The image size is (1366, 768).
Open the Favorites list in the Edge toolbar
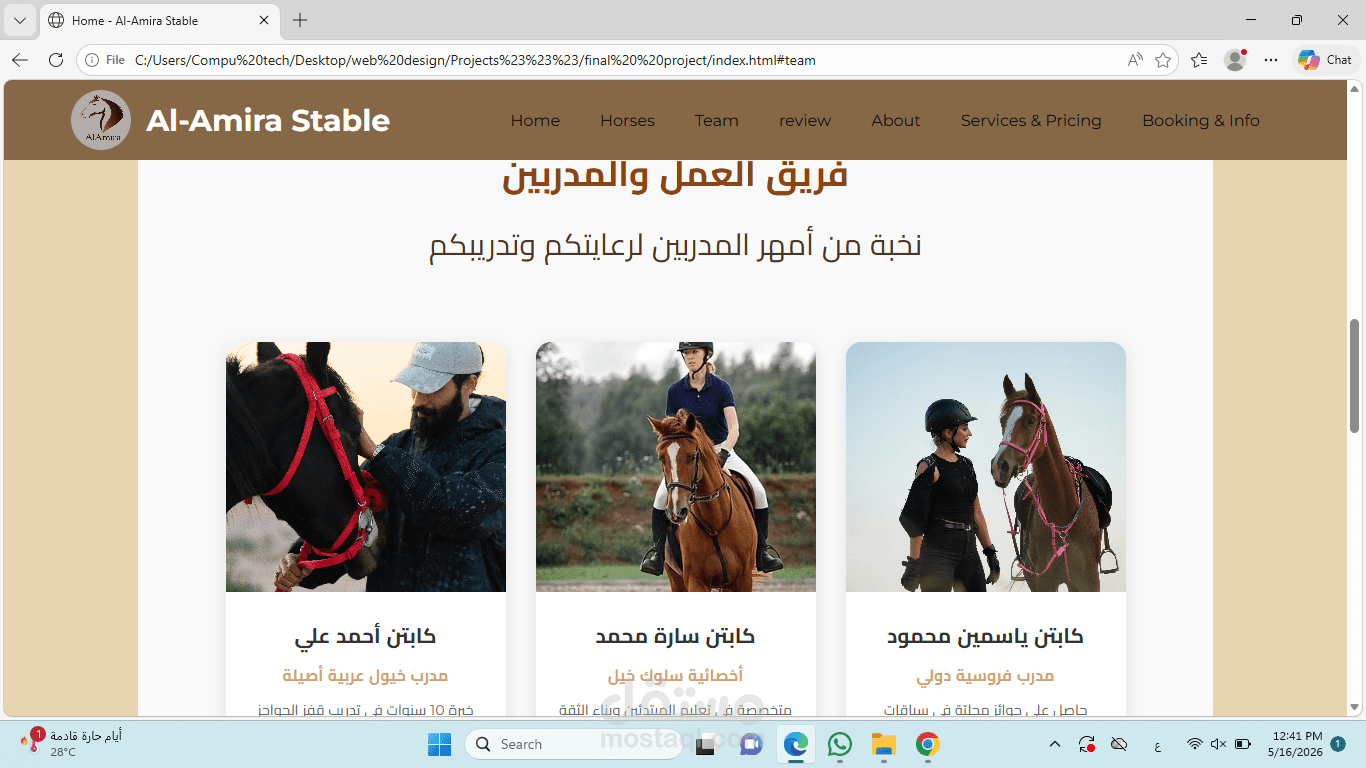coord(1199,60)
